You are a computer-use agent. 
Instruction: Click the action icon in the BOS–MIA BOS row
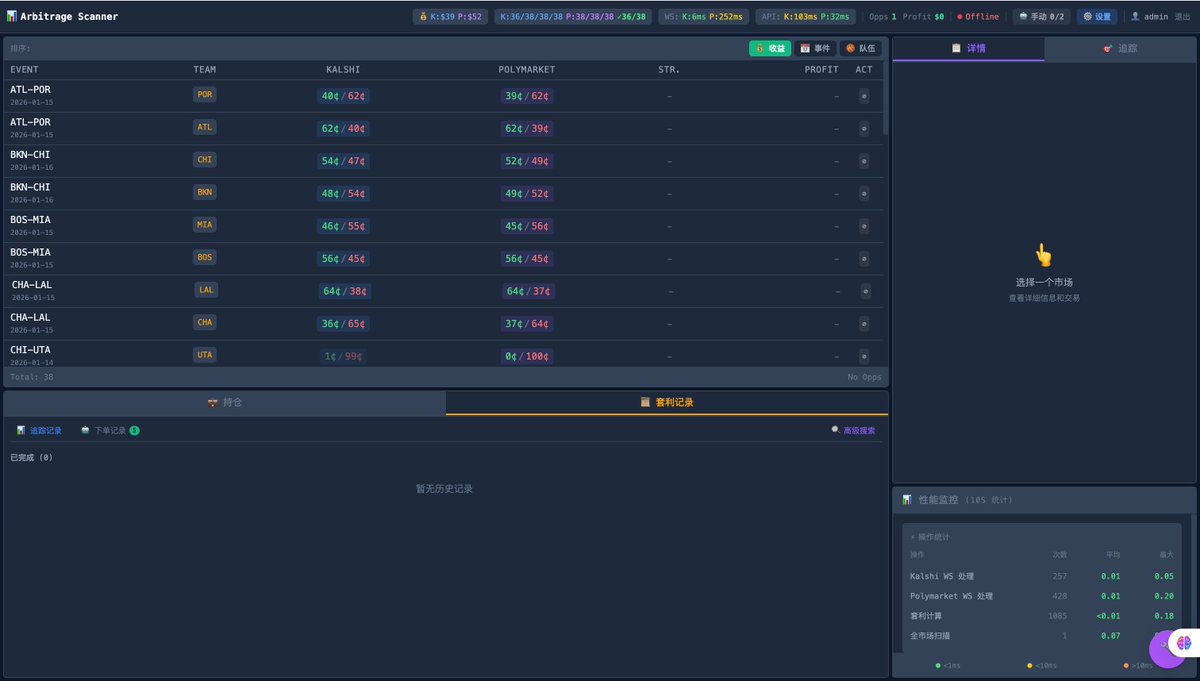coord(864,259)
